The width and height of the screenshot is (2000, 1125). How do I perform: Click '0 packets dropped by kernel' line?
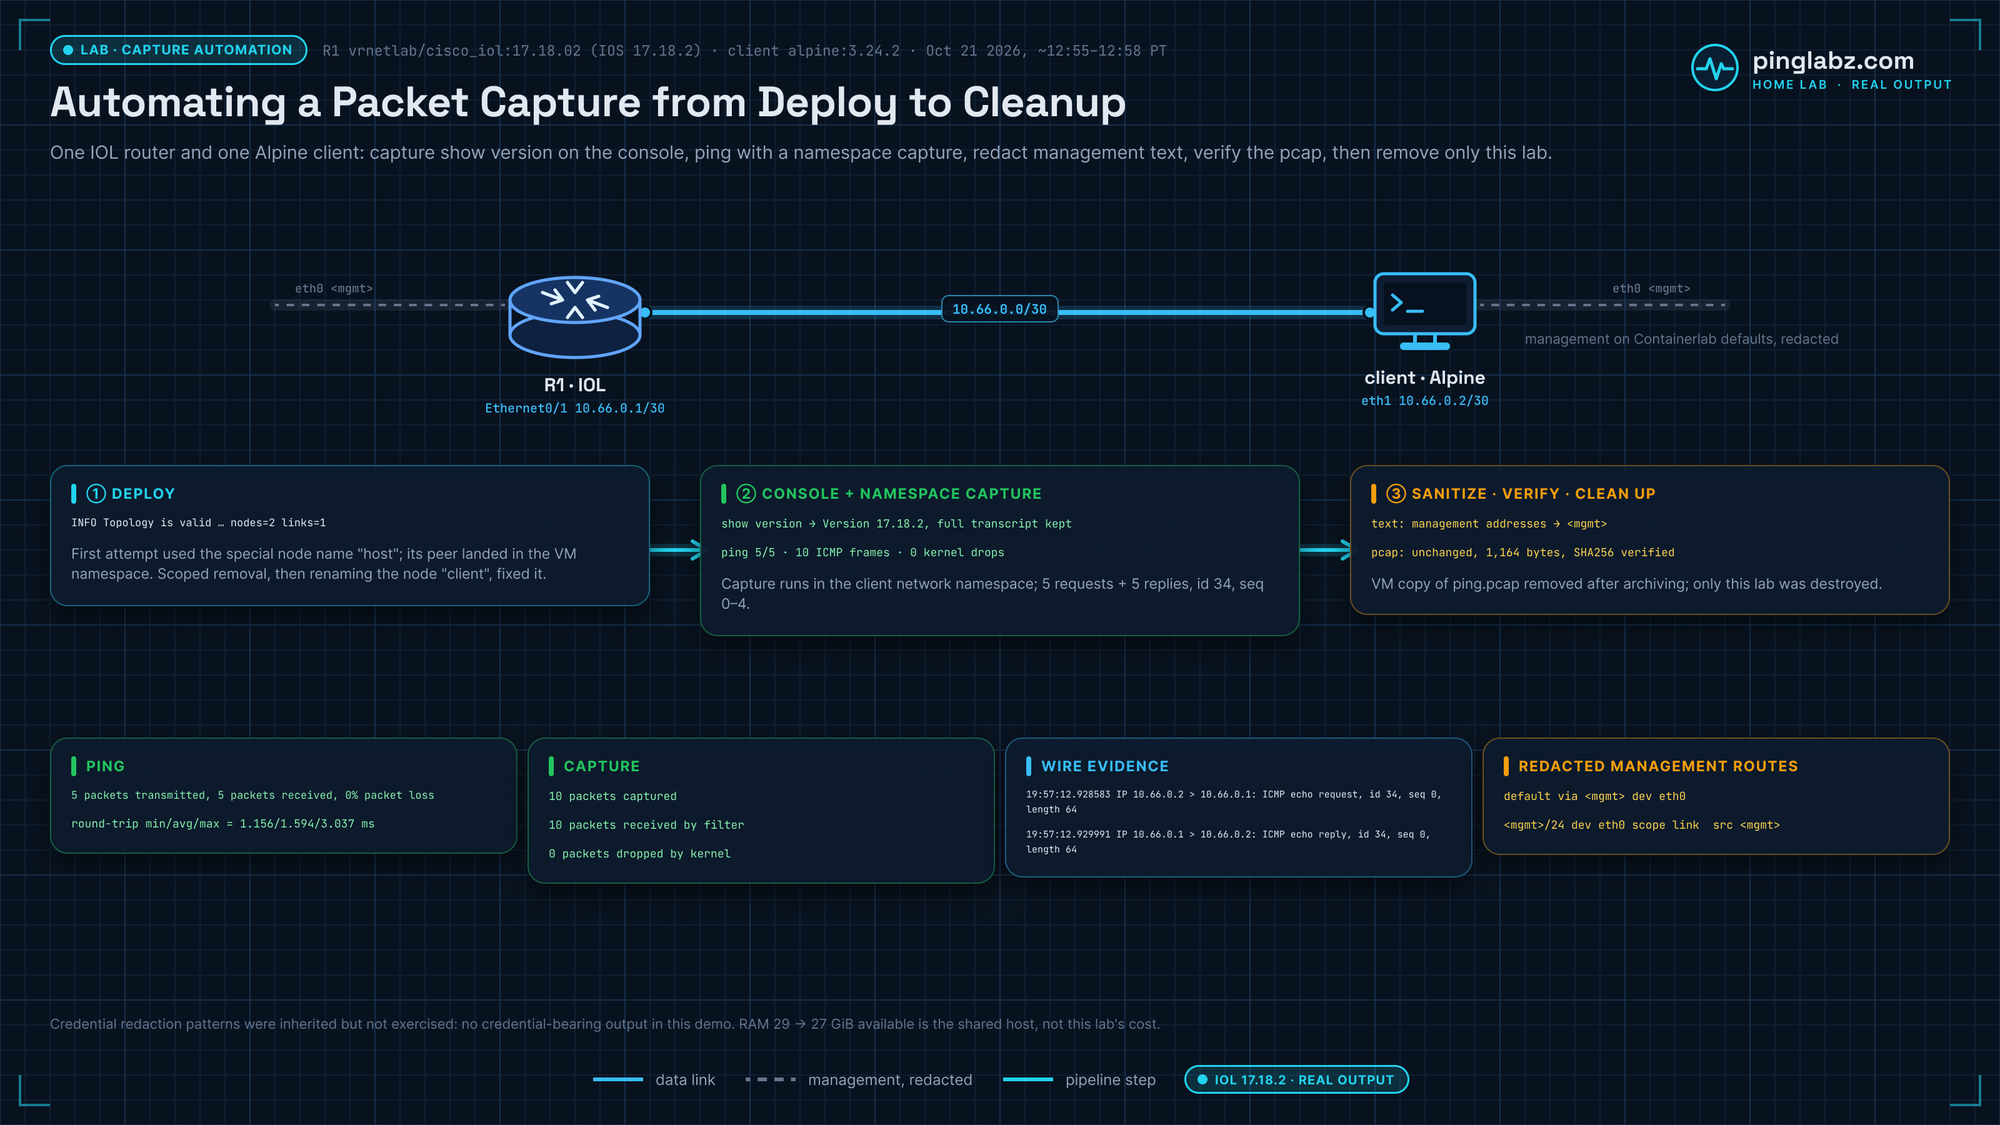click(x=640, y=854)
